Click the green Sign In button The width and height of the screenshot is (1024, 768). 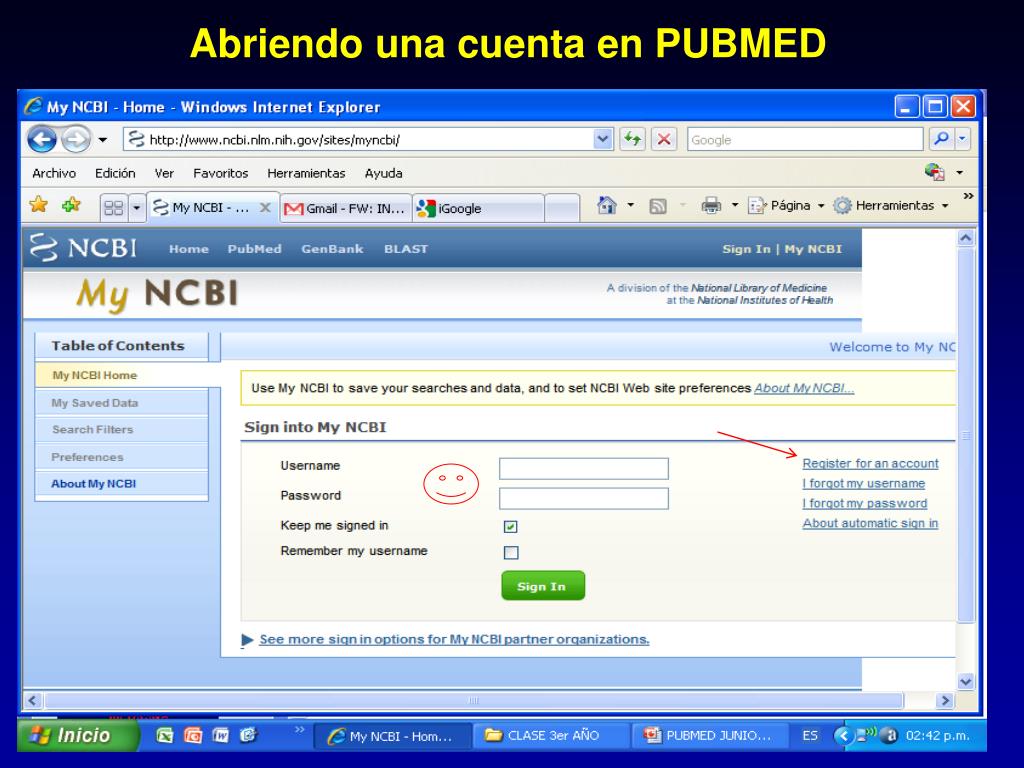(543, 586)
